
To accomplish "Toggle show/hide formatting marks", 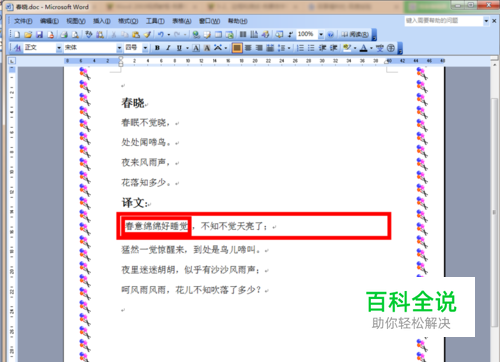I will click(x=290, y=34).
